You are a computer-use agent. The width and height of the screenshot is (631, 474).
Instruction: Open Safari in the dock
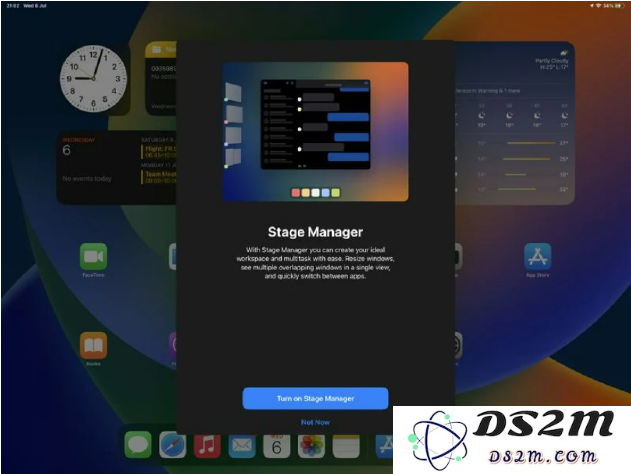[x=173, y=445]
